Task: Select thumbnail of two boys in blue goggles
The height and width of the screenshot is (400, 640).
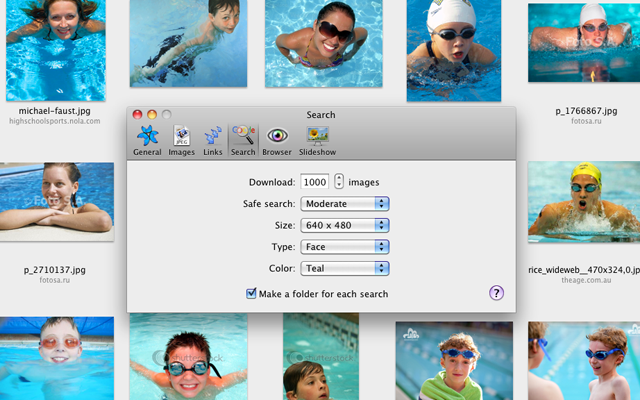Action: (x=584, y=361)
